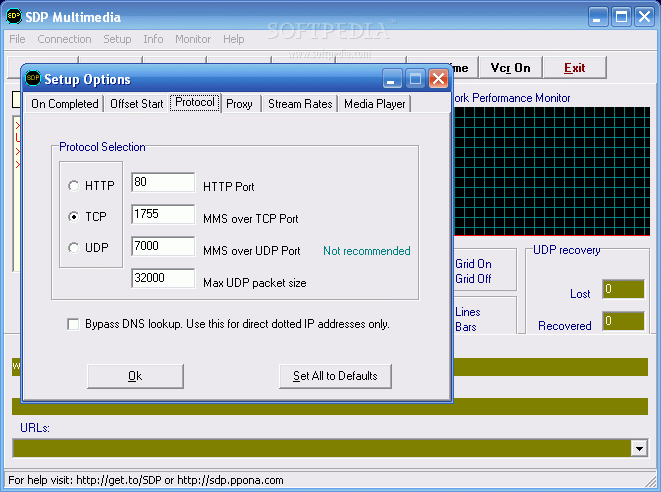The image size is (661, 492).
Task: Maximize the SDP Multimedia main window
Action: tap(621, 17)
